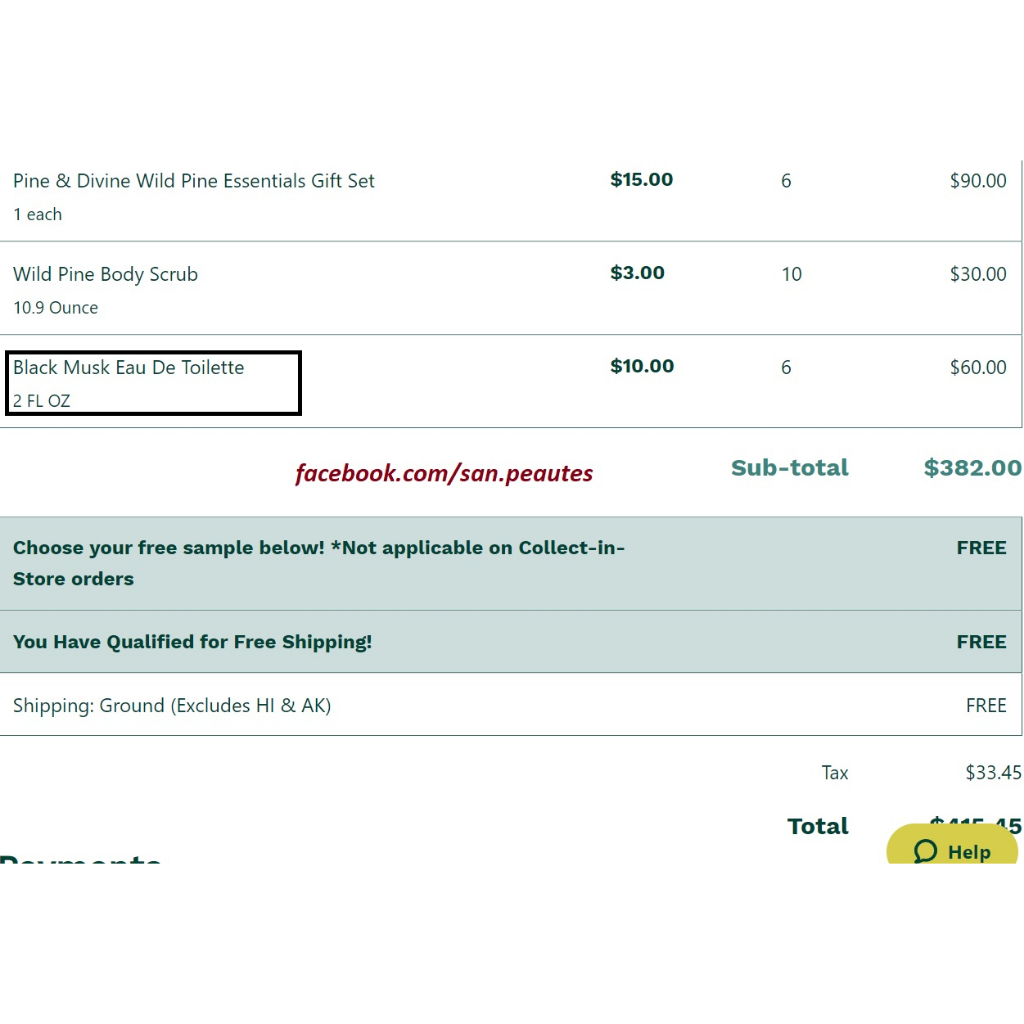Click the $15.00 gift set unit price

(641, 180)
